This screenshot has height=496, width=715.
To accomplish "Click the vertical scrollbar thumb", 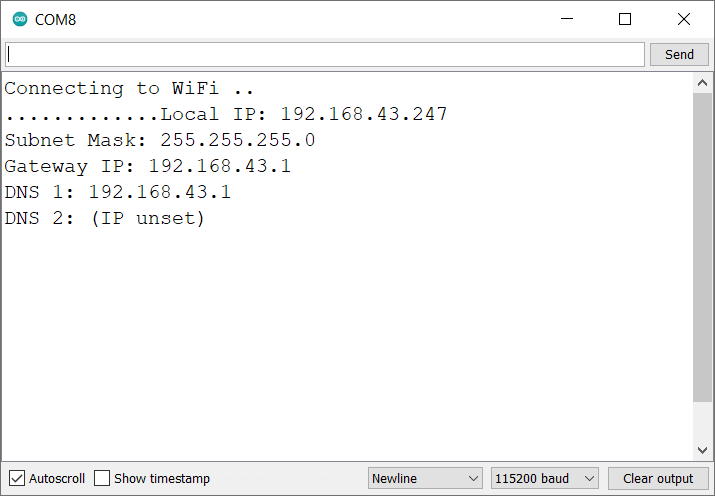I will tap(702, 250).
